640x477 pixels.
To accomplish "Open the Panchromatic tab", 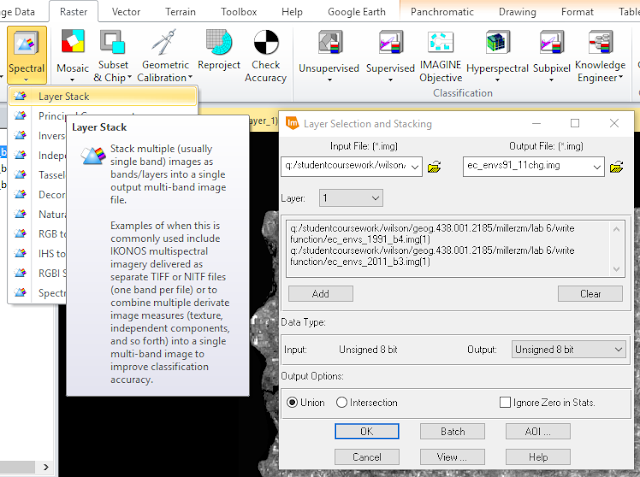I will pyautogui.click(x=442, y=12).
